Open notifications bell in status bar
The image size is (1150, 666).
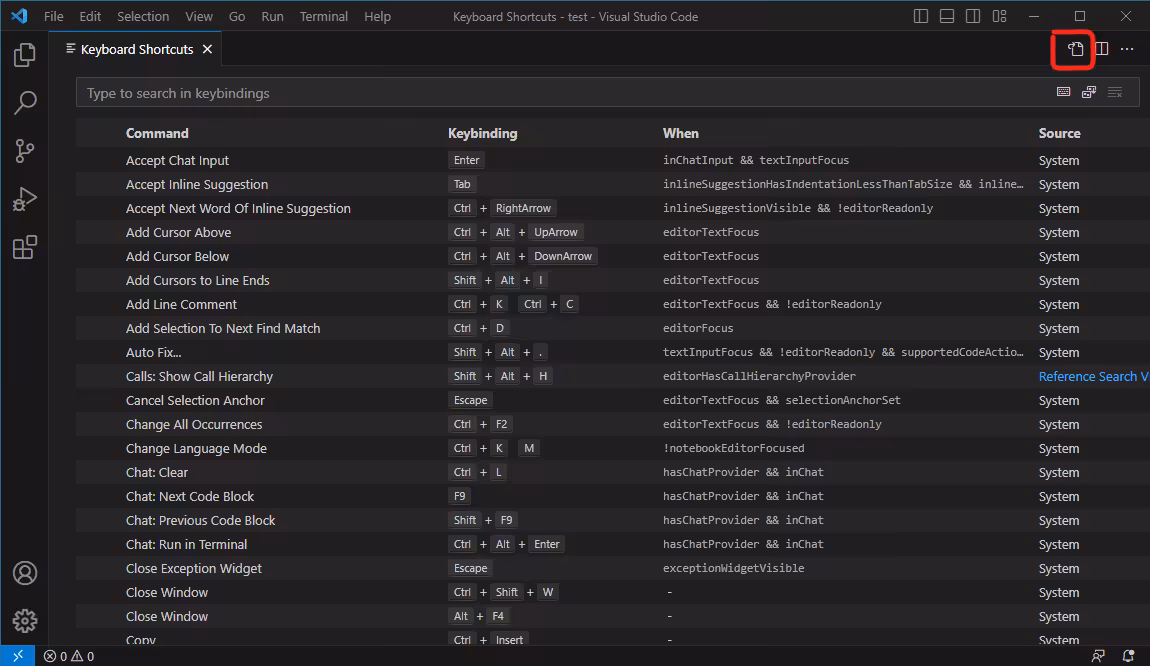tap(1128, 656)
